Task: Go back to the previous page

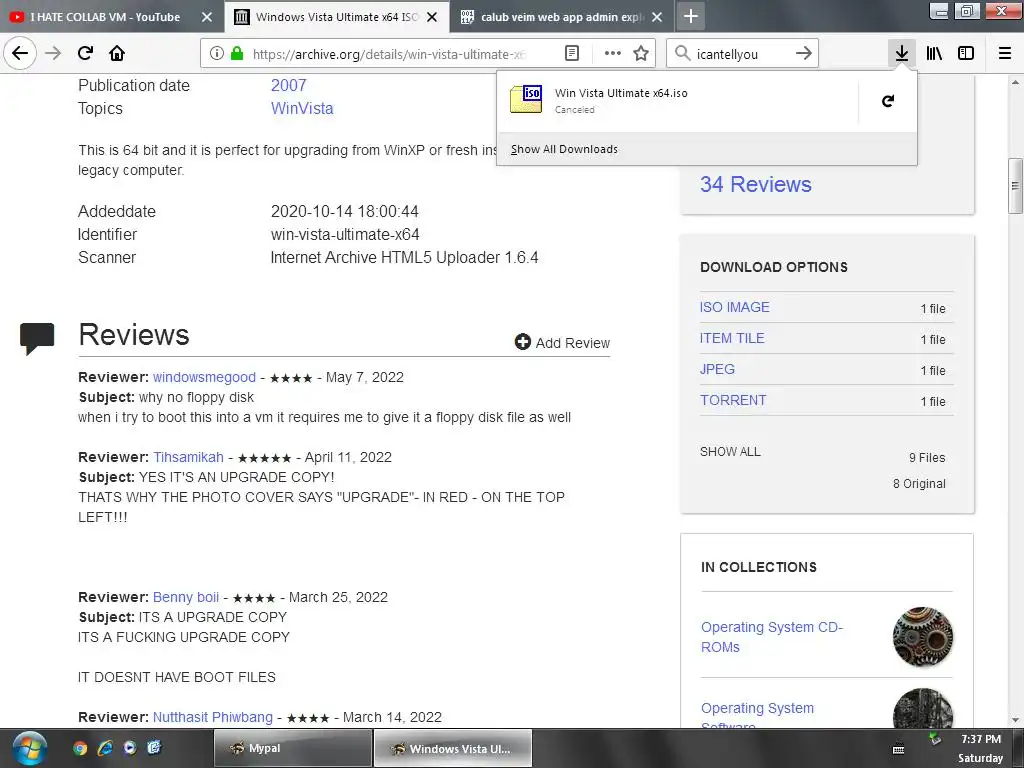Action: click(x=20, y=53)
